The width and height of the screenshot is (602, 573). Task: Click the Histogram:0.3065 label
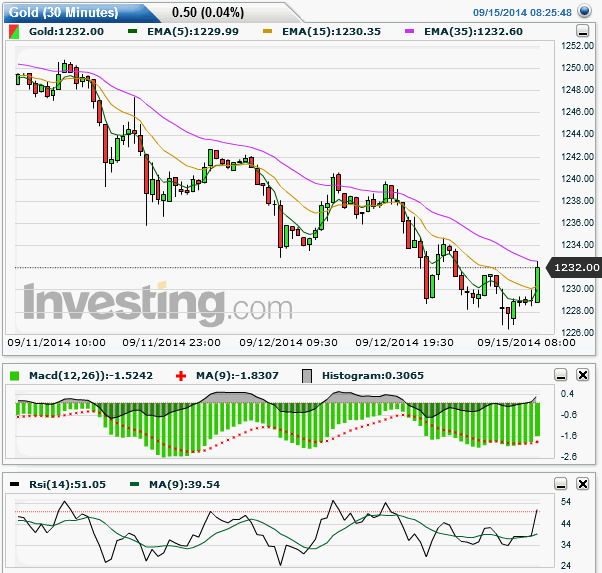(373, 376)
